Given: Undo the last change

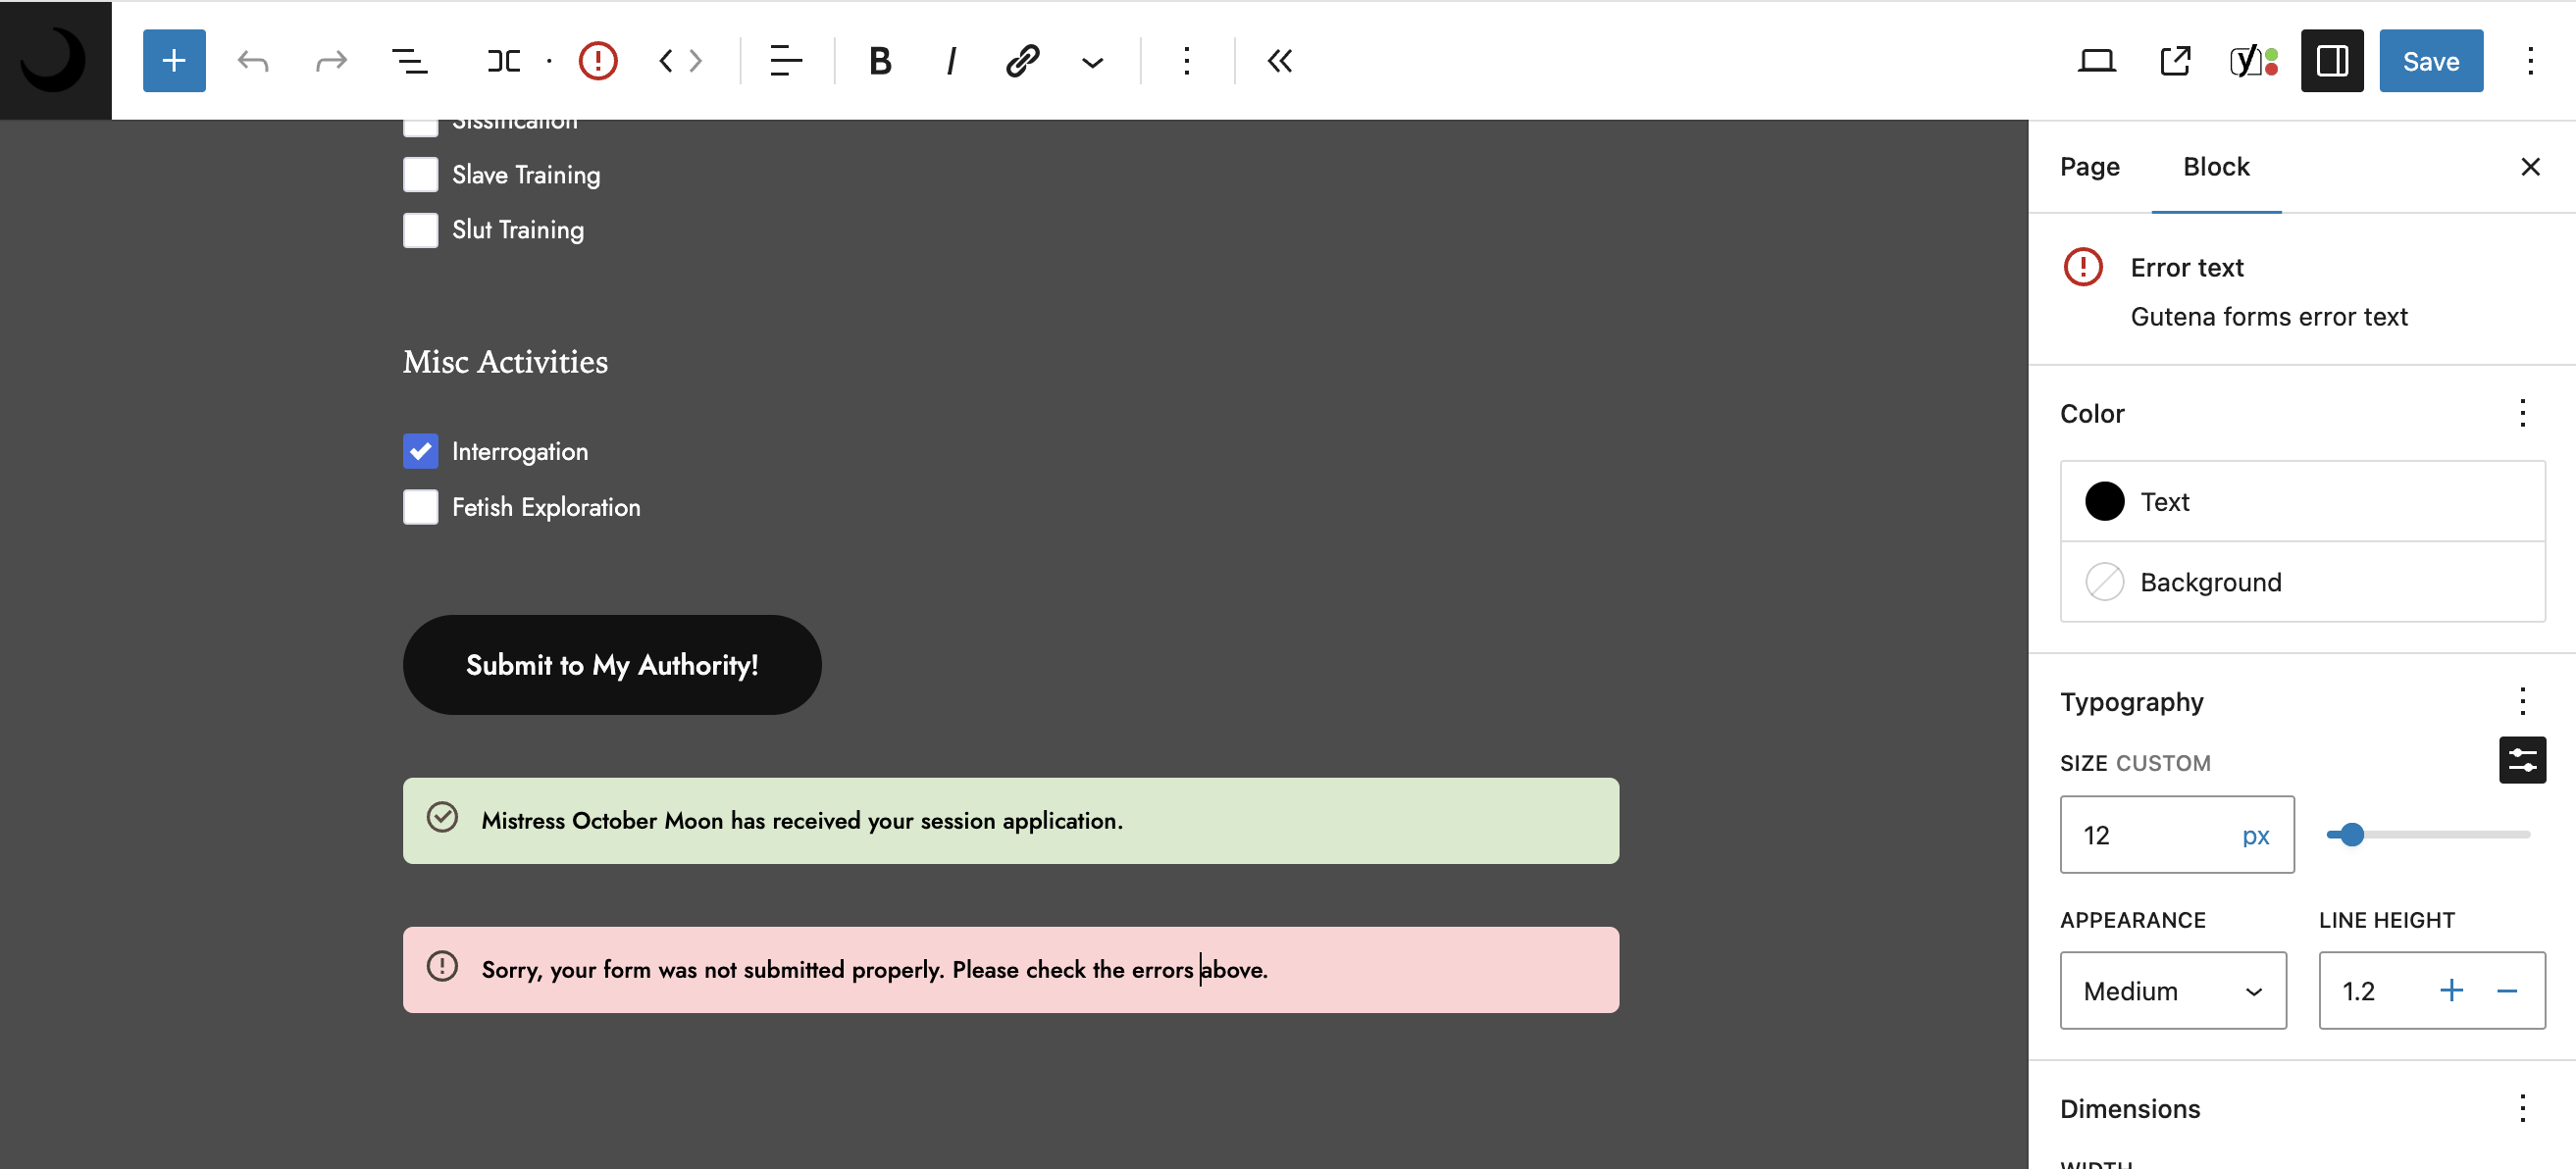Looking at the screenshot, I should point(253,61).
